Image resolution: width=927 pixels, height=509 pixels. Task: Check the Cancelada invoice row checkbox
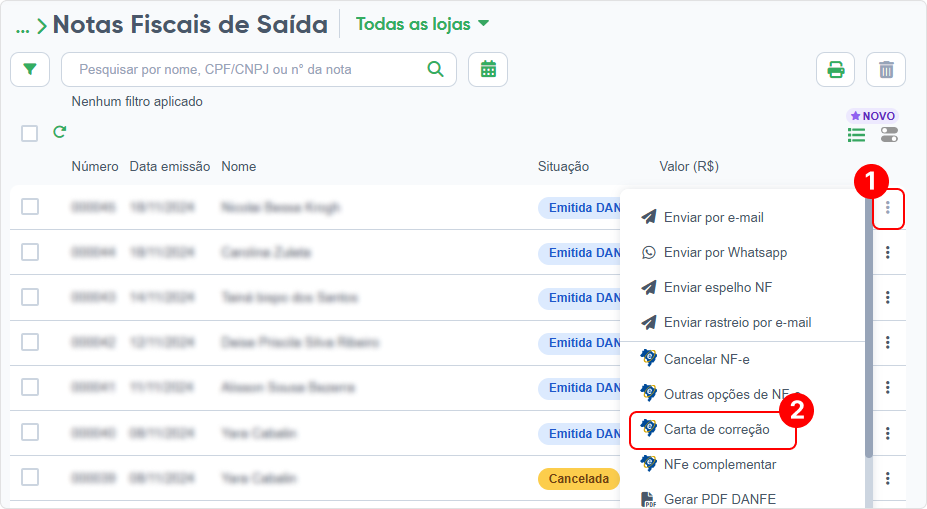30,478
